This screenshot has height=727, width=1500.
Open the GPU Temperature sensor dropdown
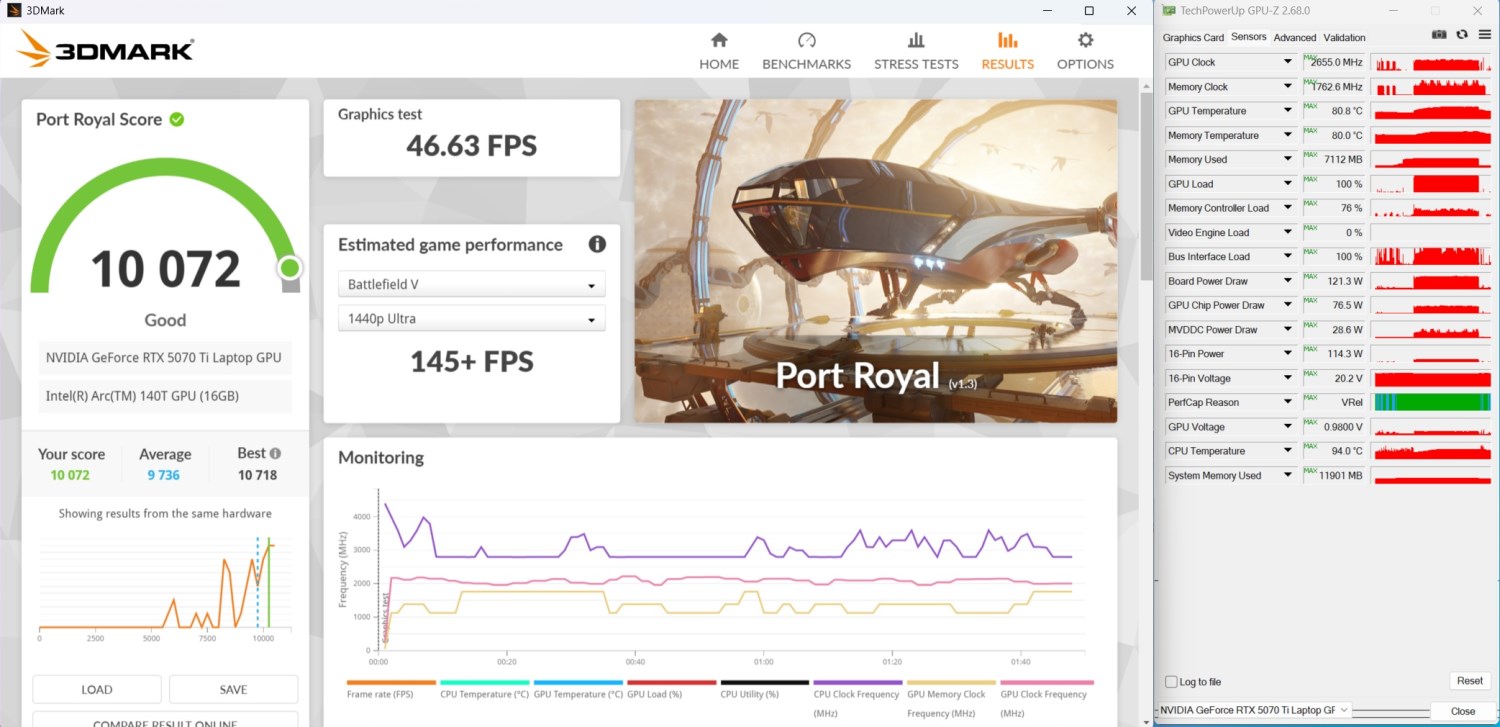coord(1288,111)
